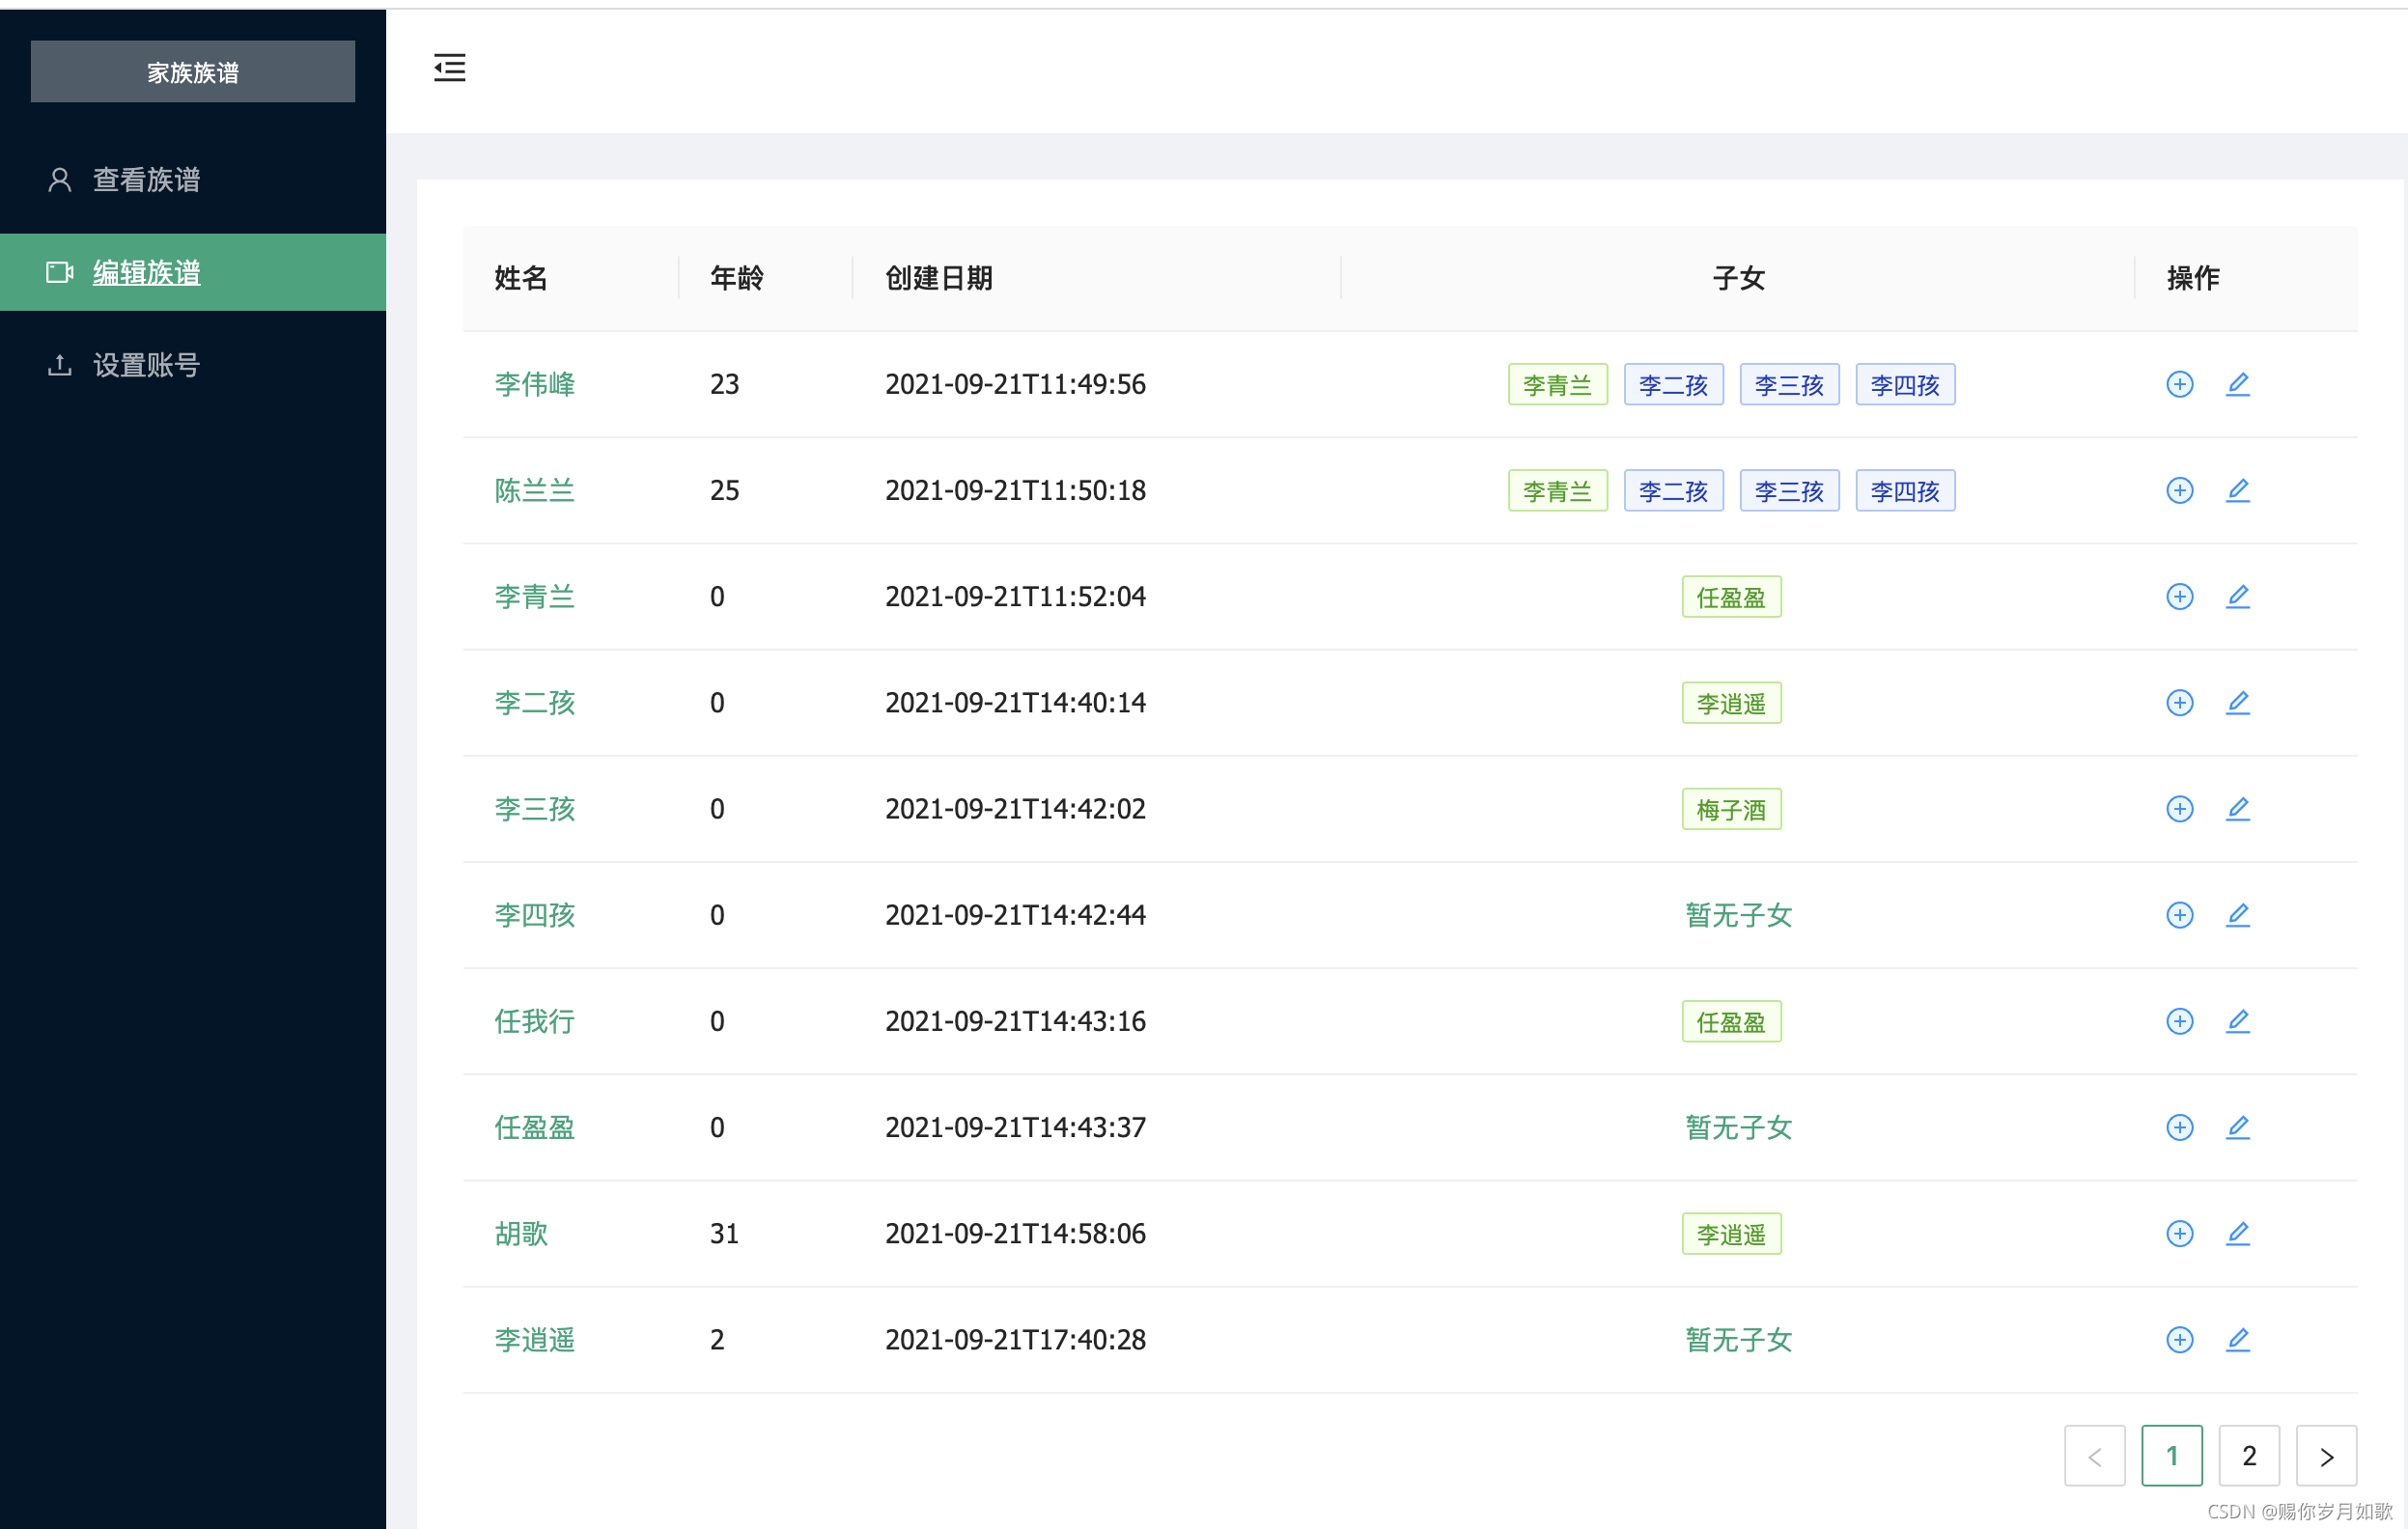
Task: Click the edit pencil in 任我行 row
Action: click(2237, 1020)
